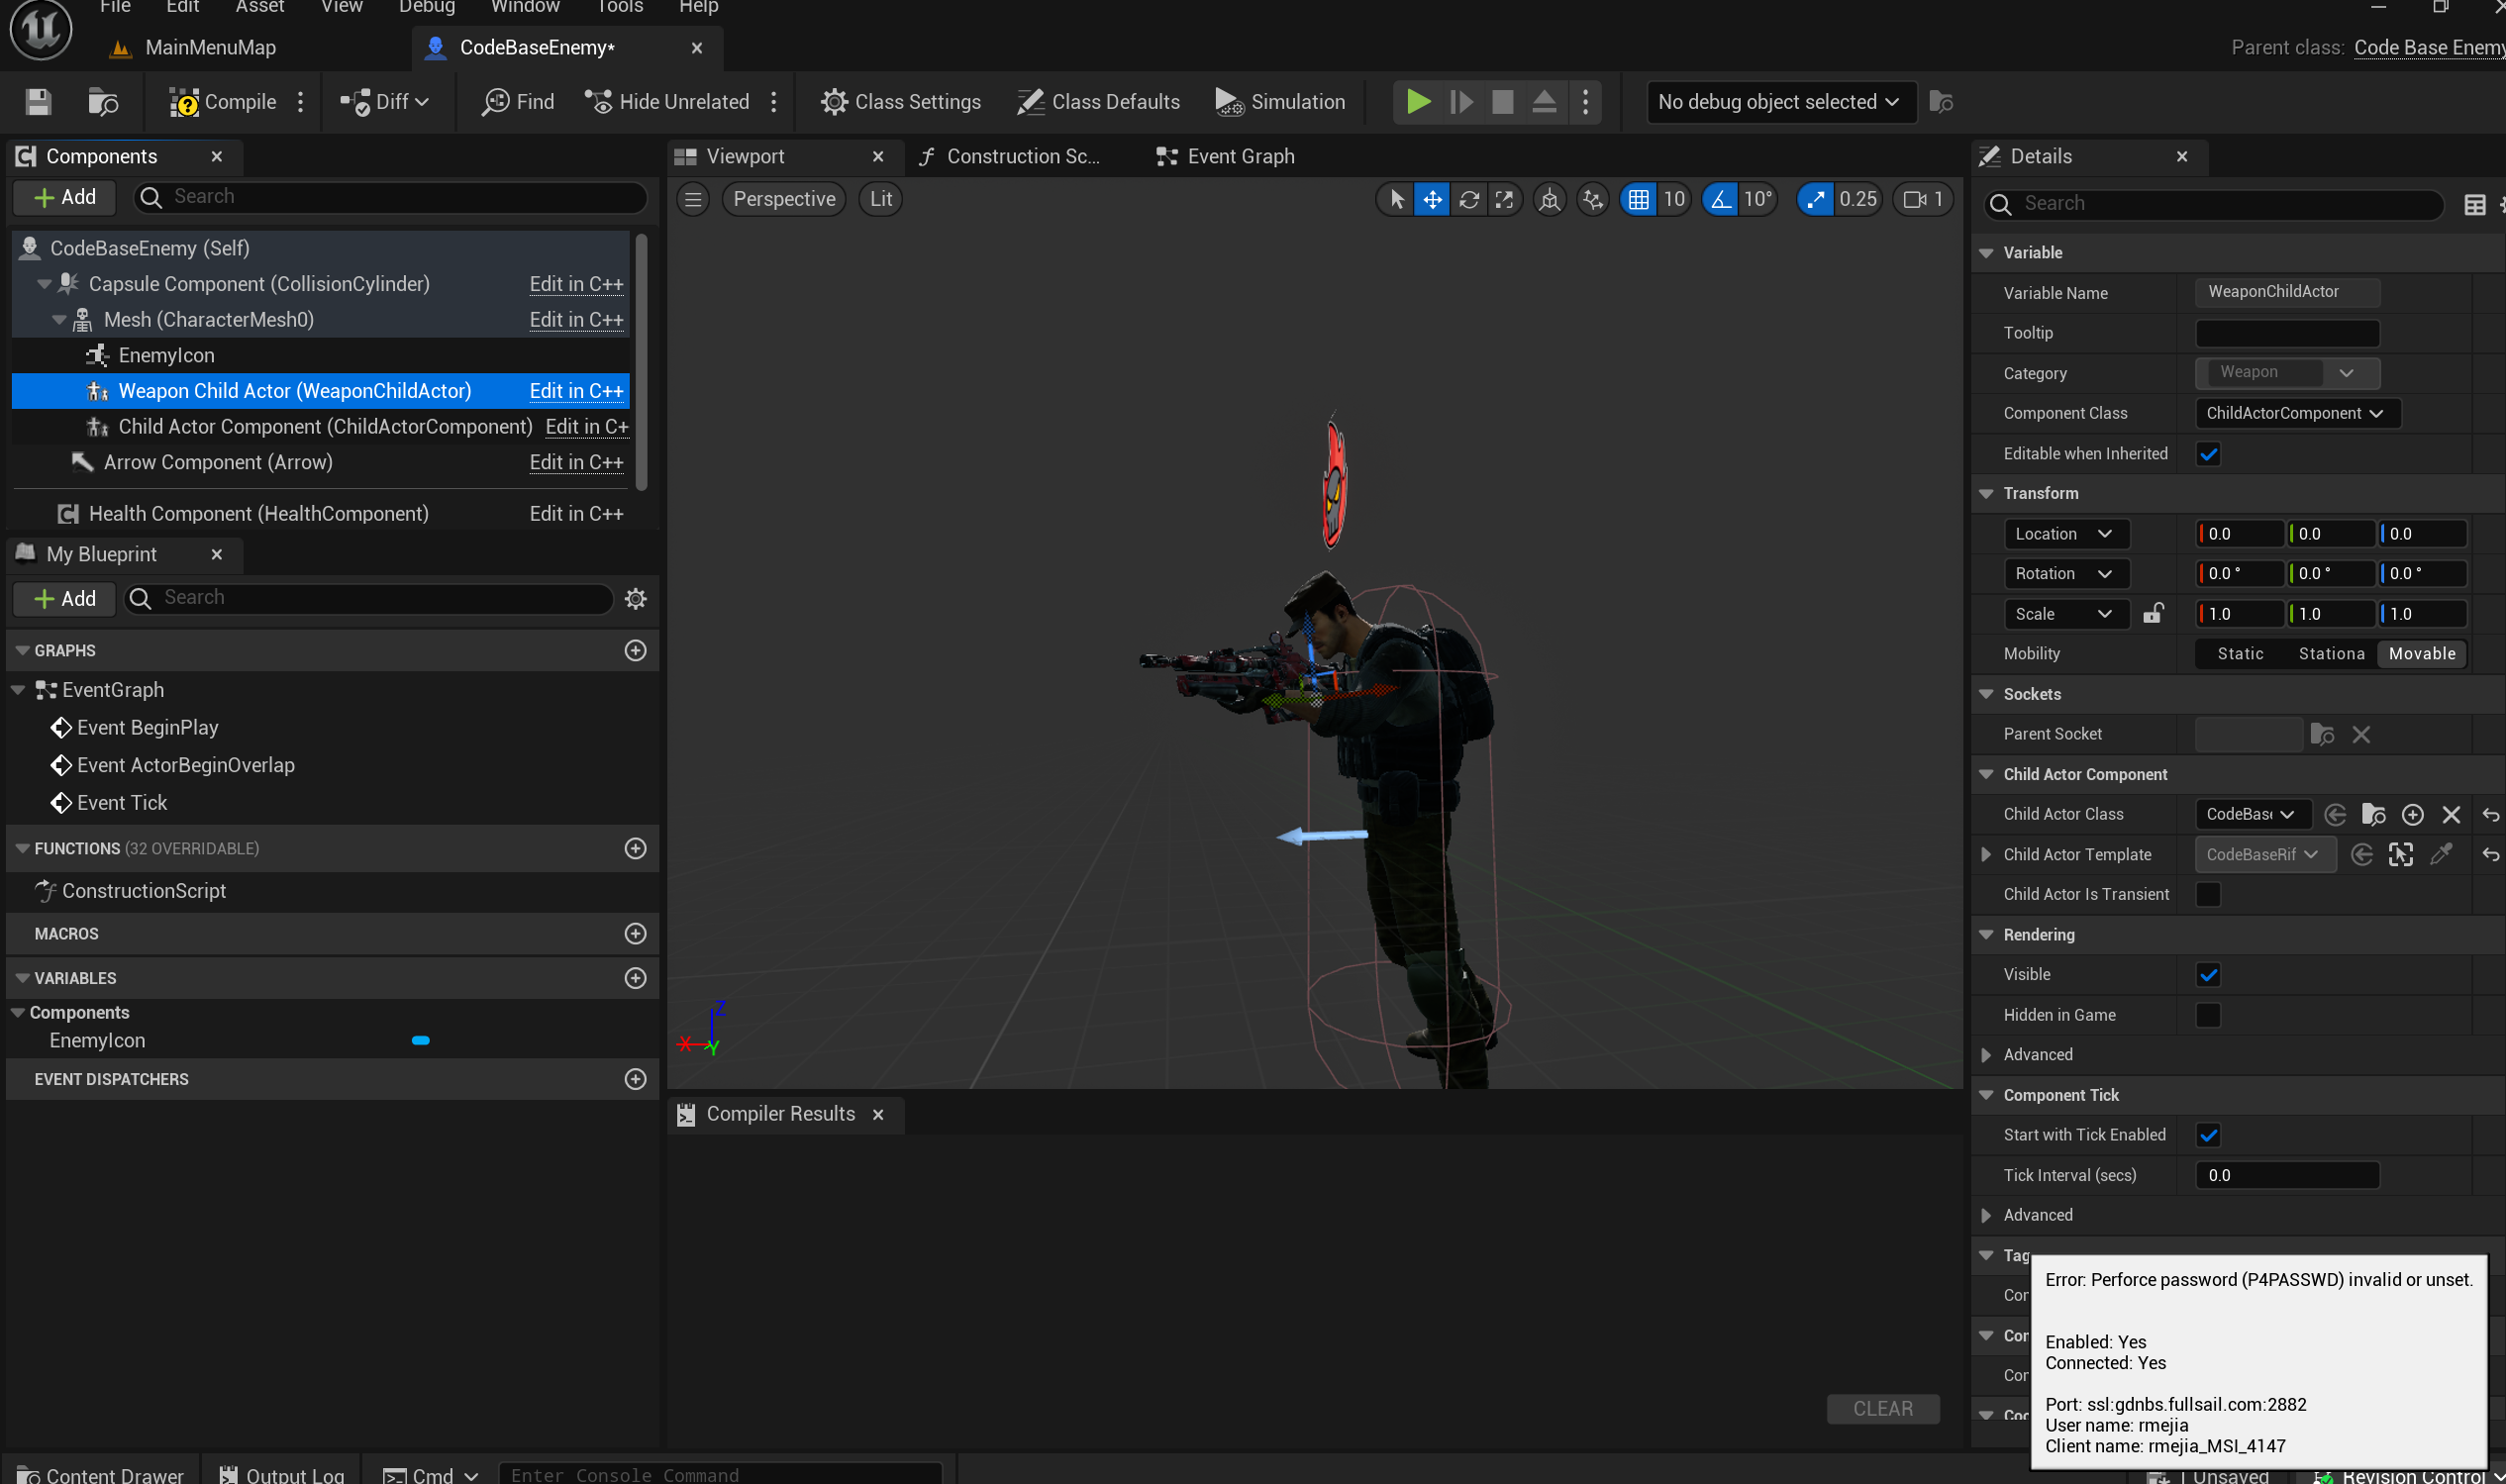Screen dimensions: 2506x1484
Task: Expand the Child Actor Template row
Action: [1986, 855]
